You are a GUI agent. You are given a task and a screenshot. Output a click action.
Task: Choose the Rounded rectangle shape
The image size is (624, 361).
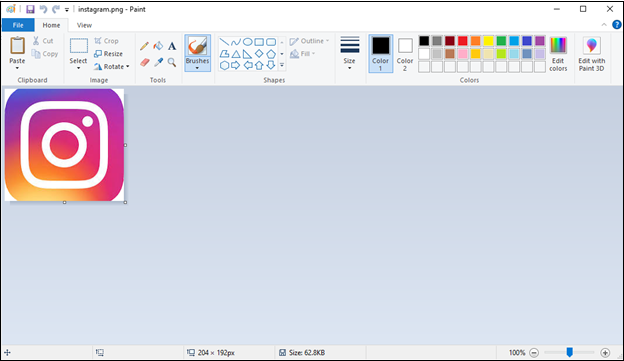(271, 42)
